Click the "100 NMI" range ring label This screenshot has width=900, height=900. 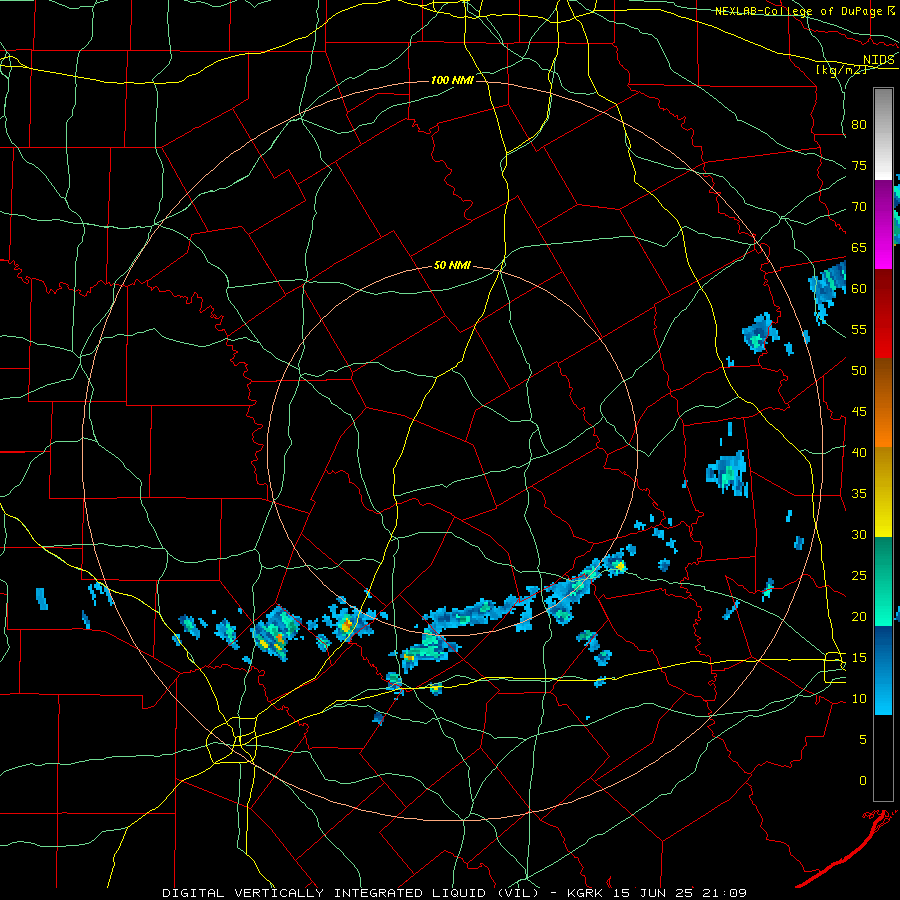point(452,80)
